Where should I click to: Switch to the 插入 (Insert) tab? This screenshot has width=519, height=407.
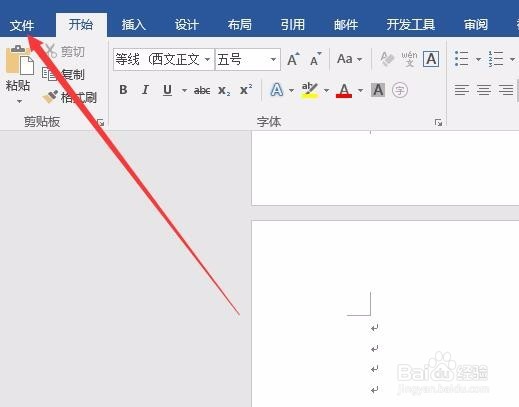coord(134,25)
